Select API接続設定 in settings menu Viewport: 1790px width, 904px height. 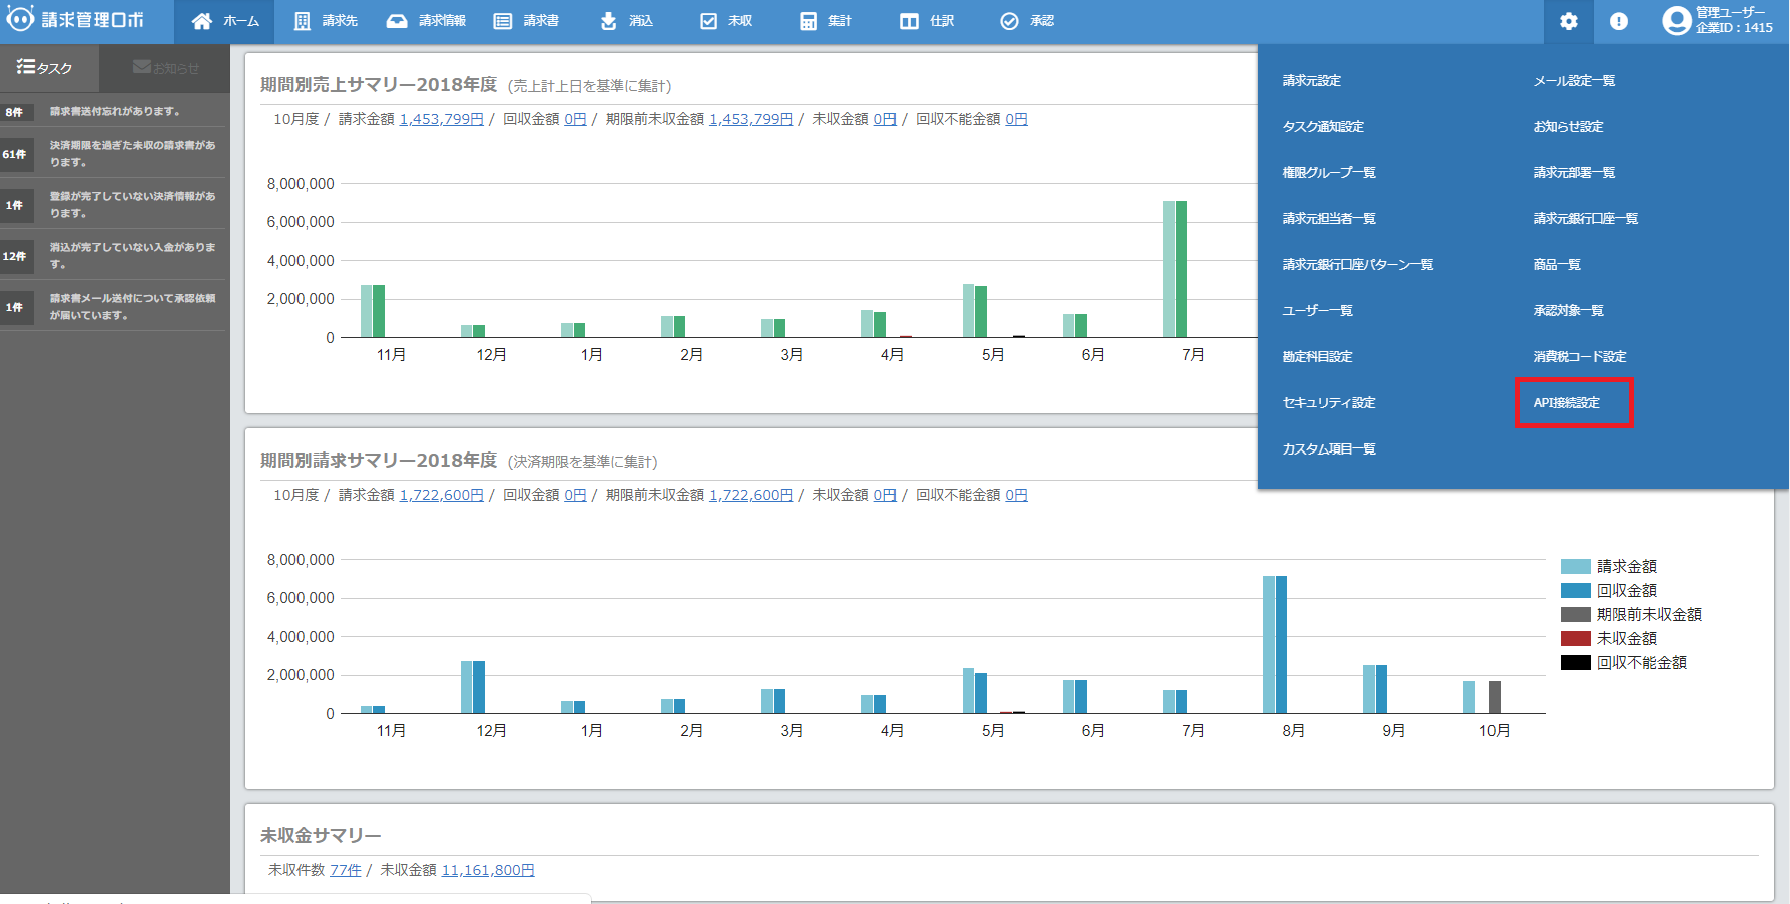coord(1567,403)
